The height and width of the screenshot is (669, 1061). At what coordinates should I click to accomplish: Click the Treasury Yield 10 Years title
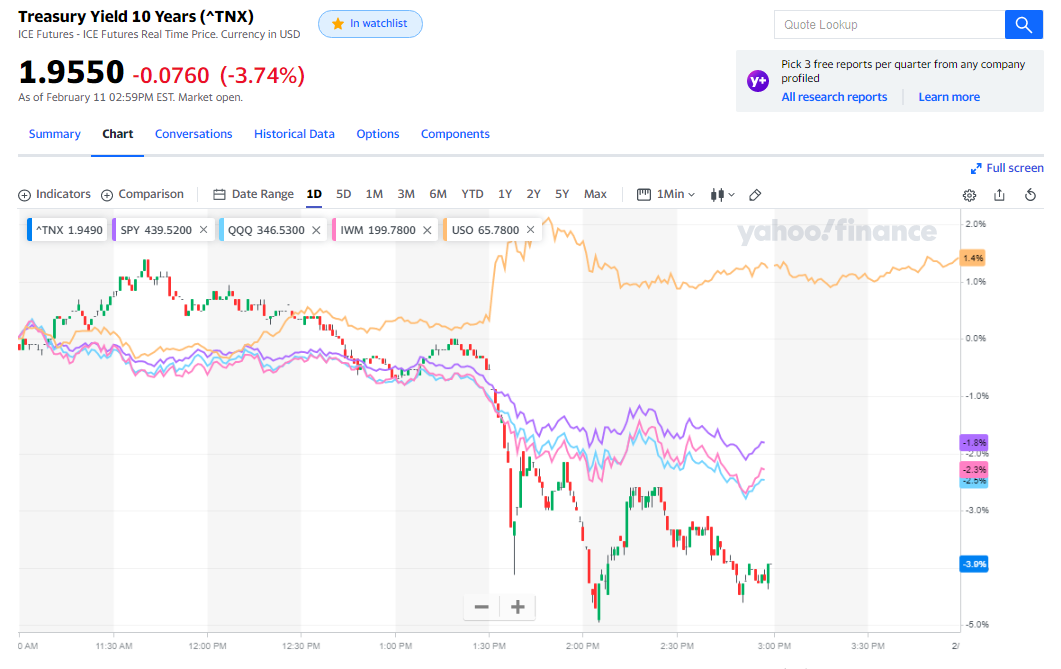pyautogui.click(x=136, y=16)
